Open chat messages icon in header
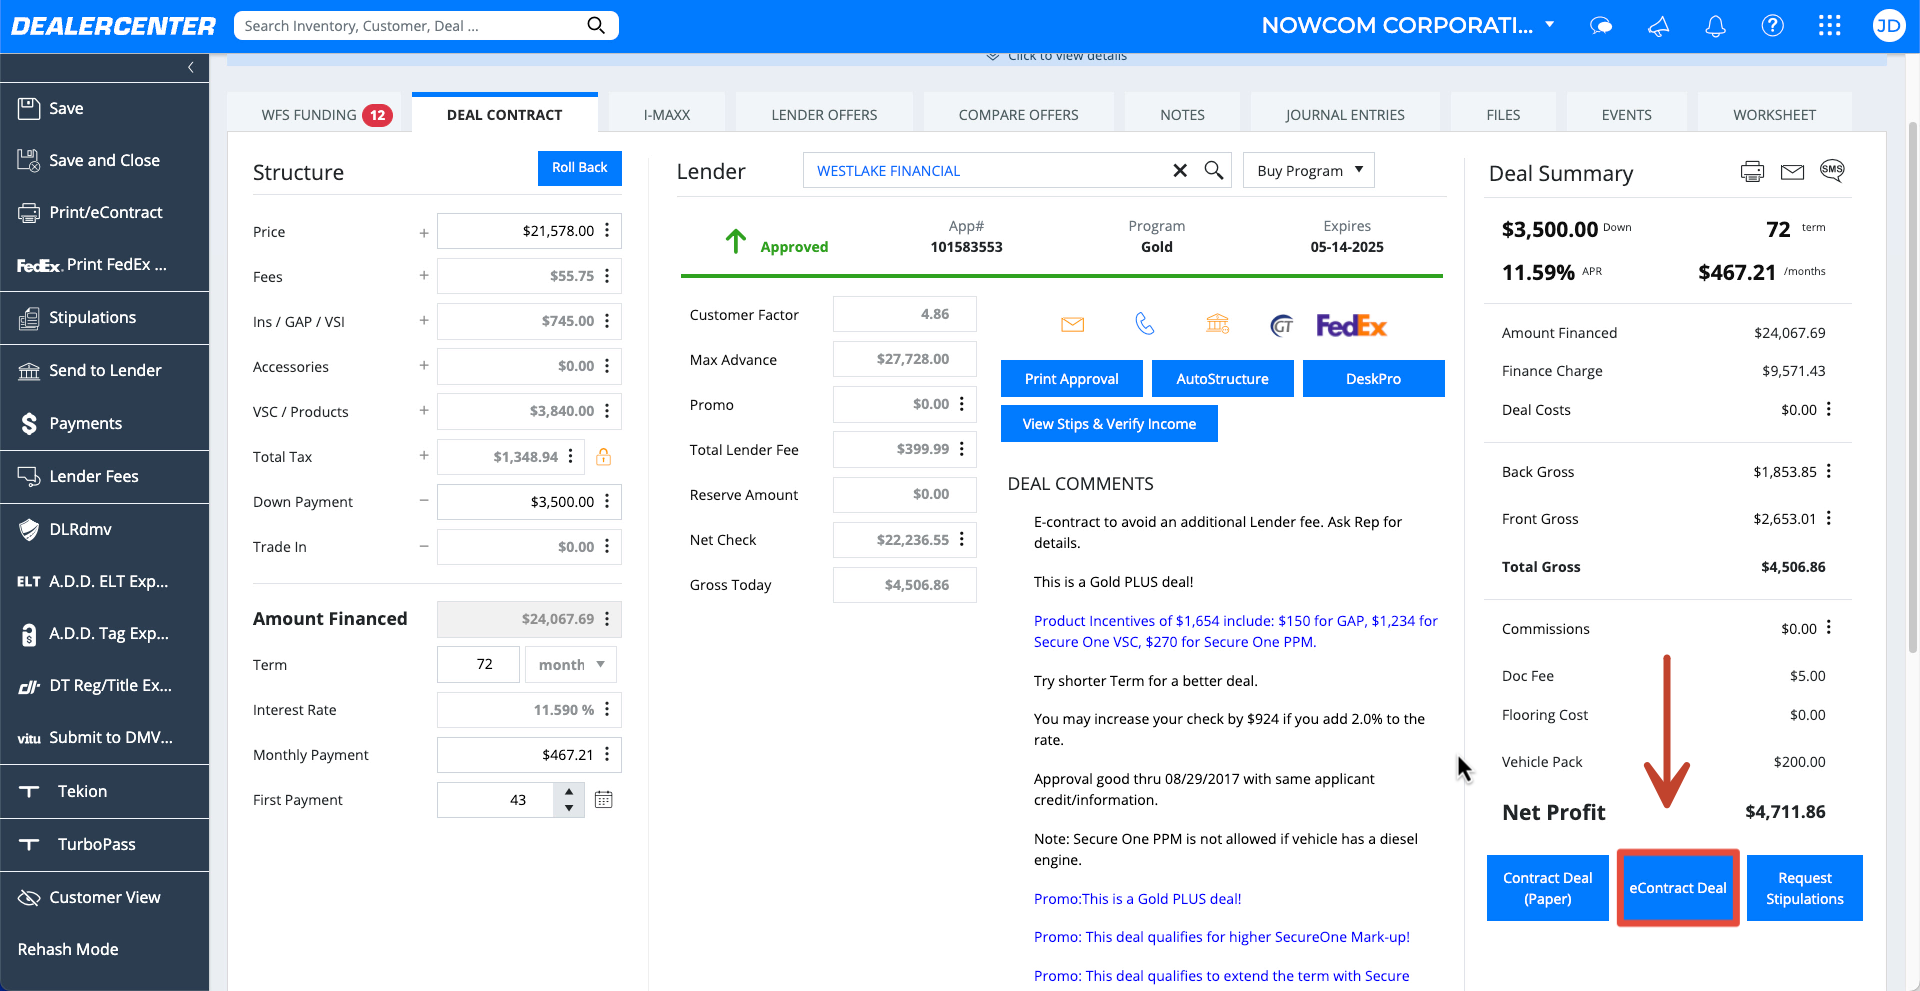Image resolution: width=1920 pixels, height=991 pixels. [1601, 26]
